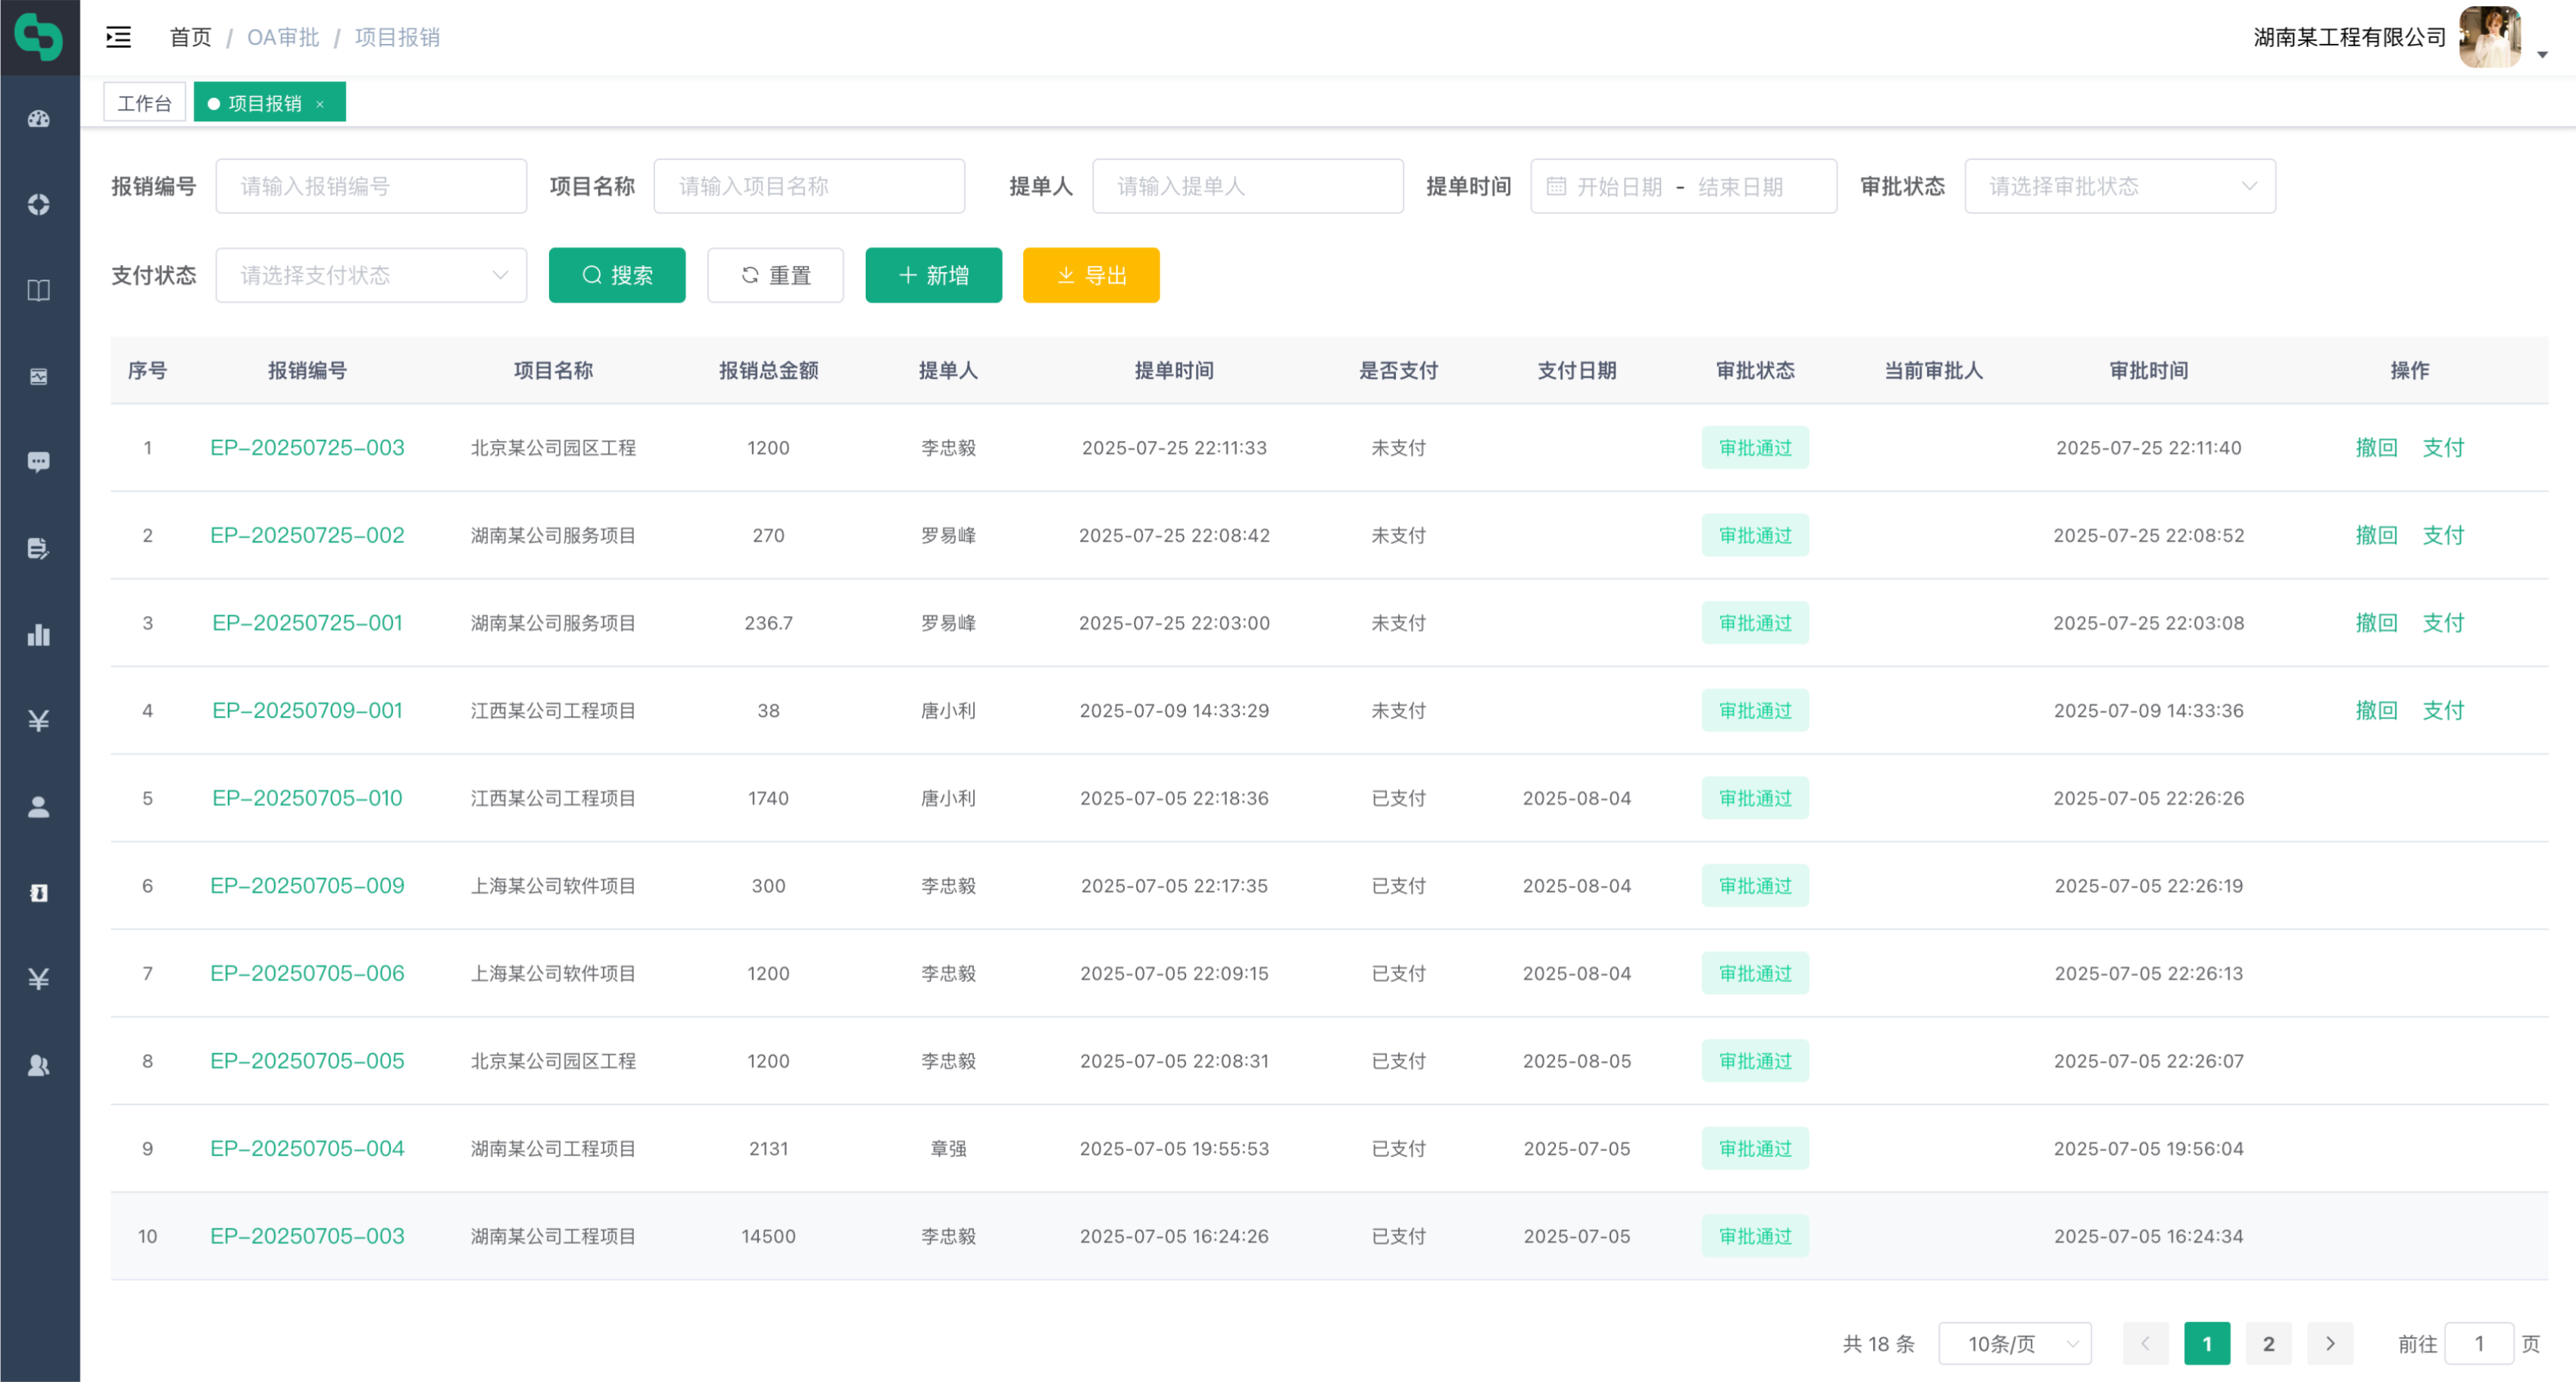Click the green 搜索 button
The width and height of the screenshot is (2576, 1382).
(x=617, y=275)
